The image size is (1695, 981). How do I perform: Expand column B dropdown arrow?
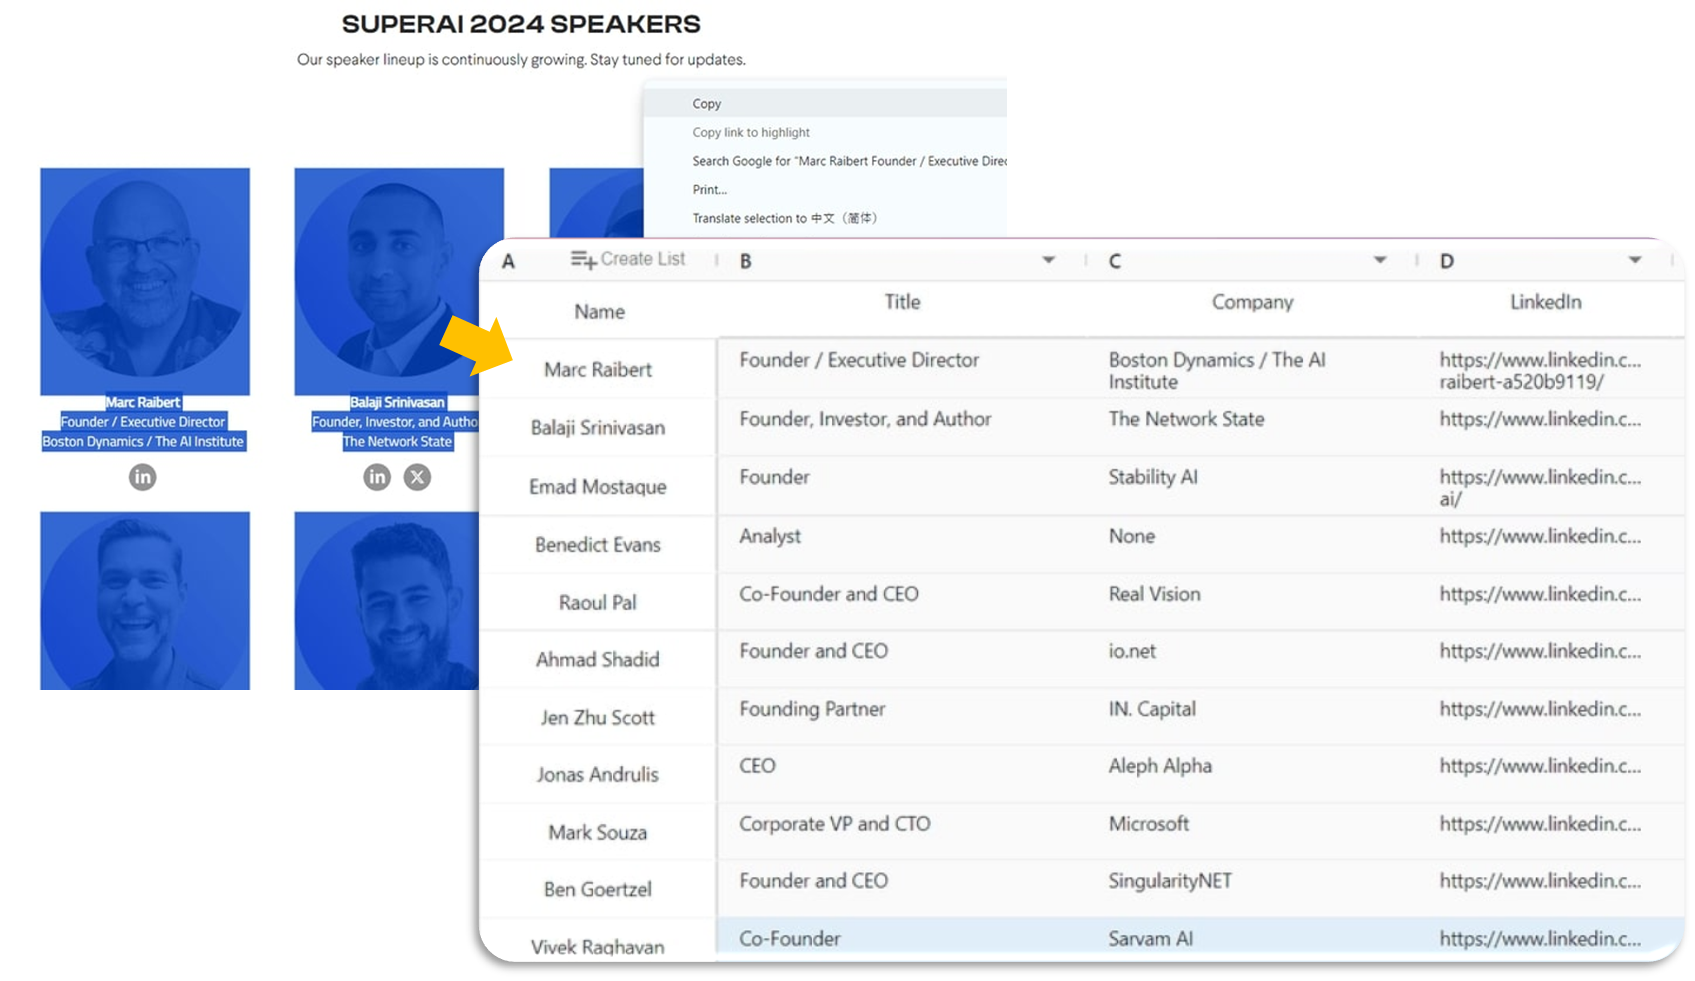click(x=1048, y=260)
